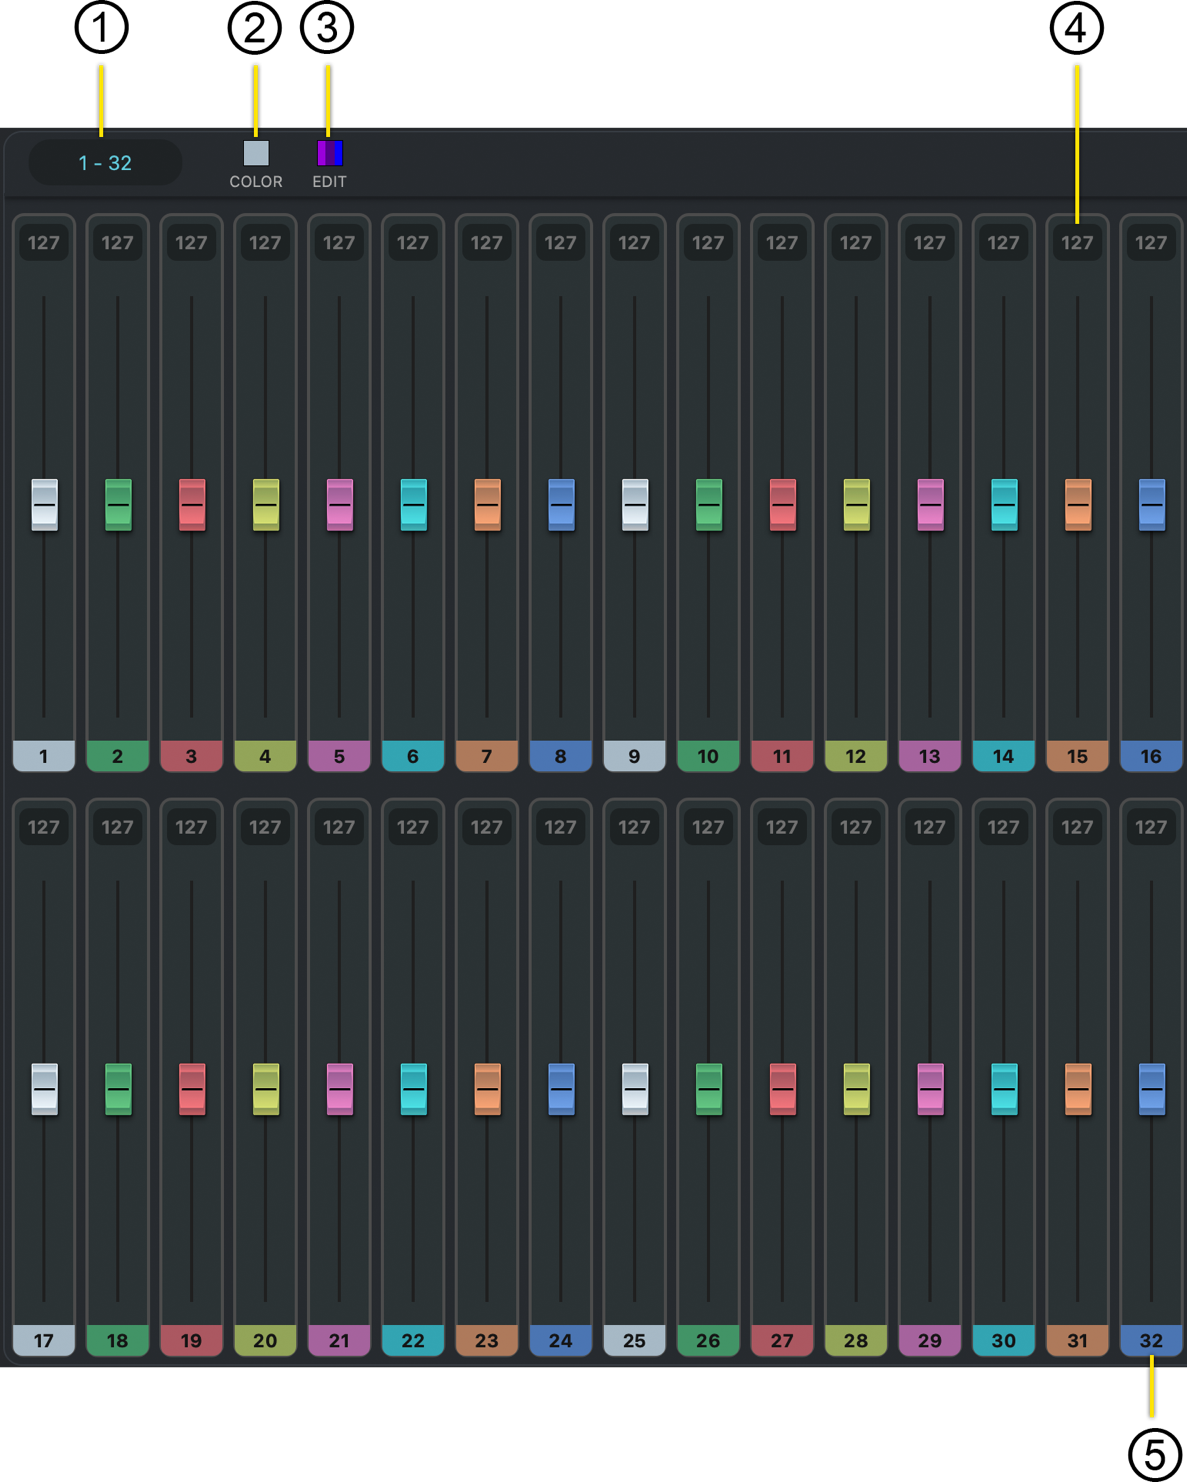1187x1482 pixels.
Task: Click the pink fader handle on channel 5
Action: pos(340,505)
